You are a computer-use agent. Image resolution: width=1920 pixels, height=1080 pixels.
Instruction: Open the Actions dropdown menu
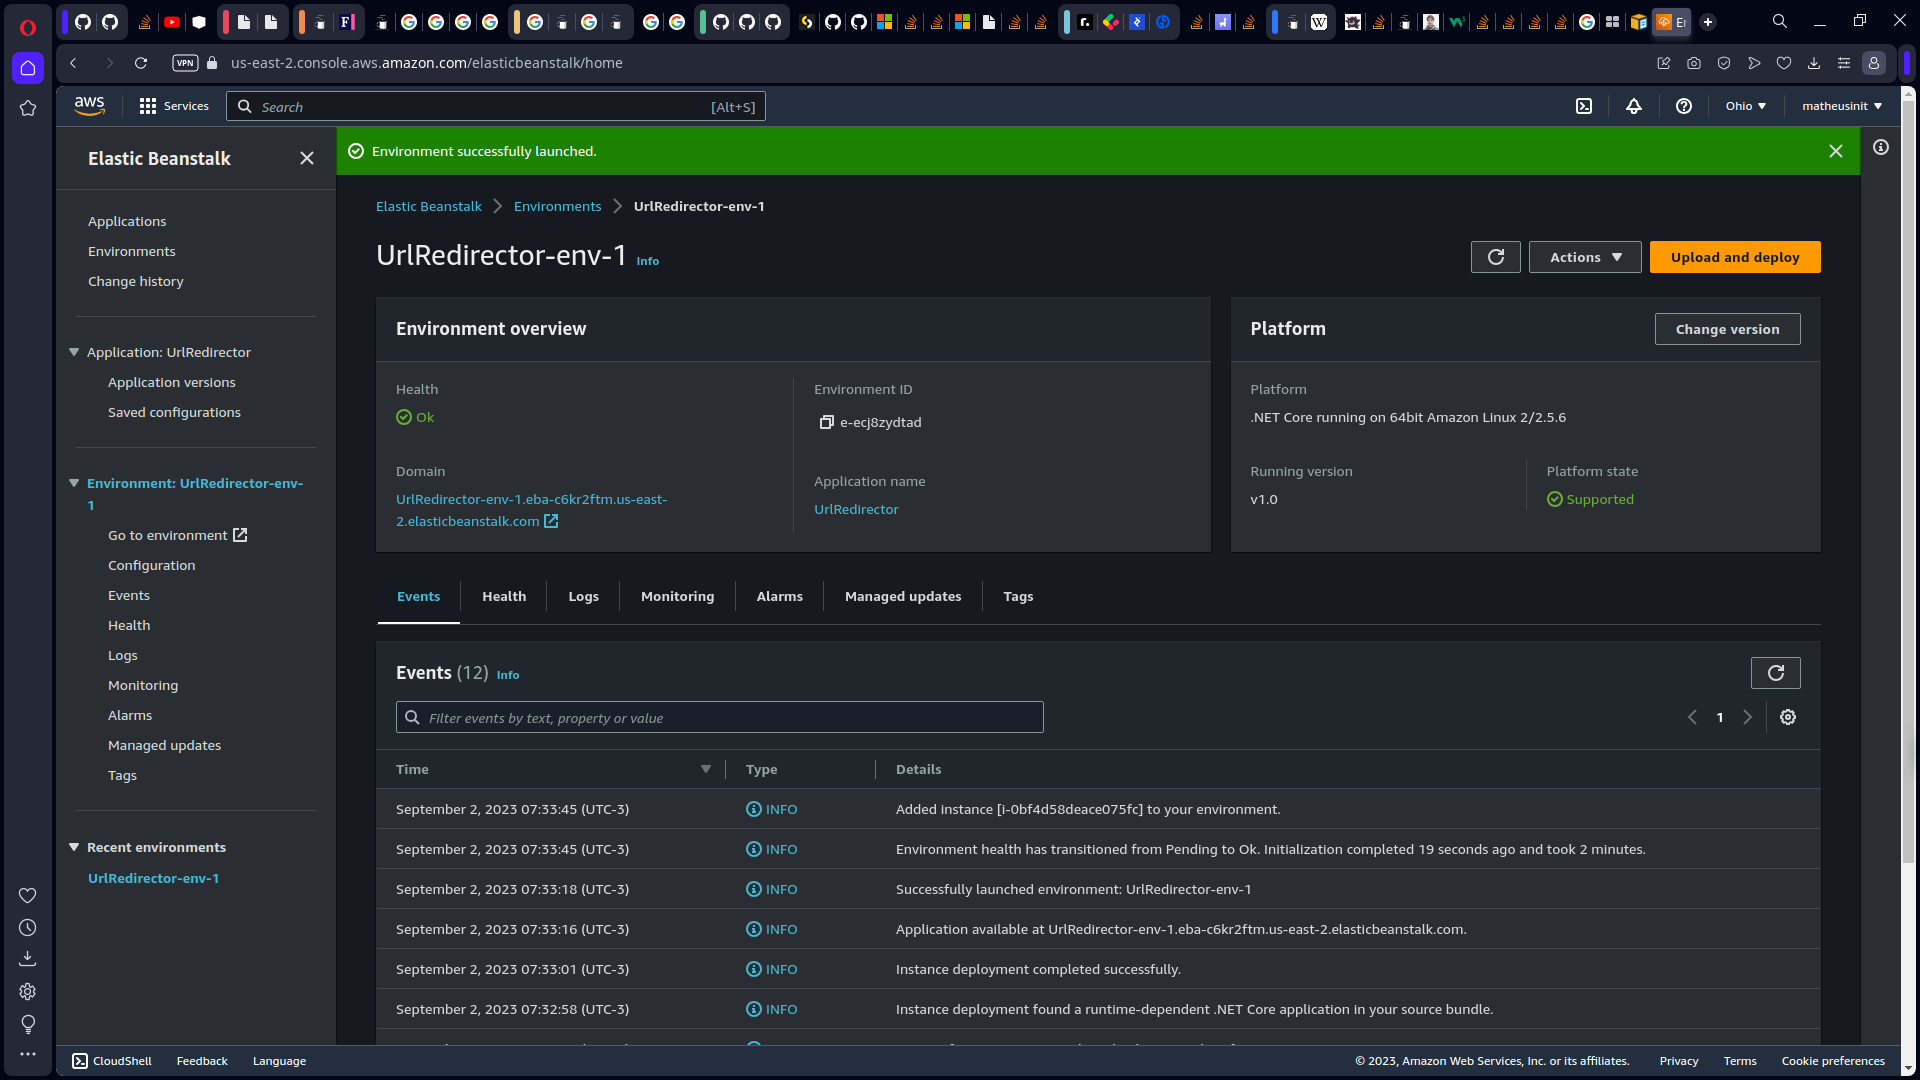pyautogui.click(x=1584, y=257)
